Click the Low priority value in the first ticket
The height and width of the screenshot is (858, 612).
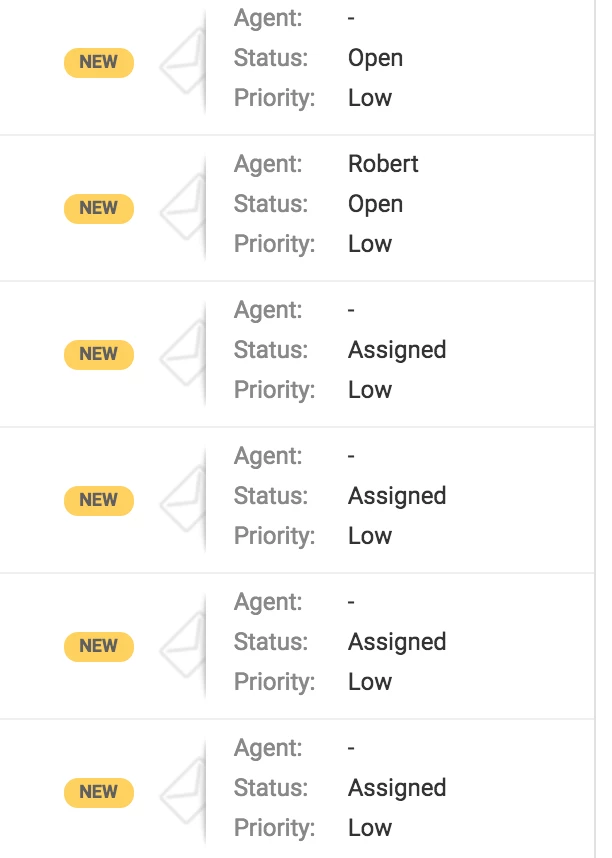click(x=370, y=98)
